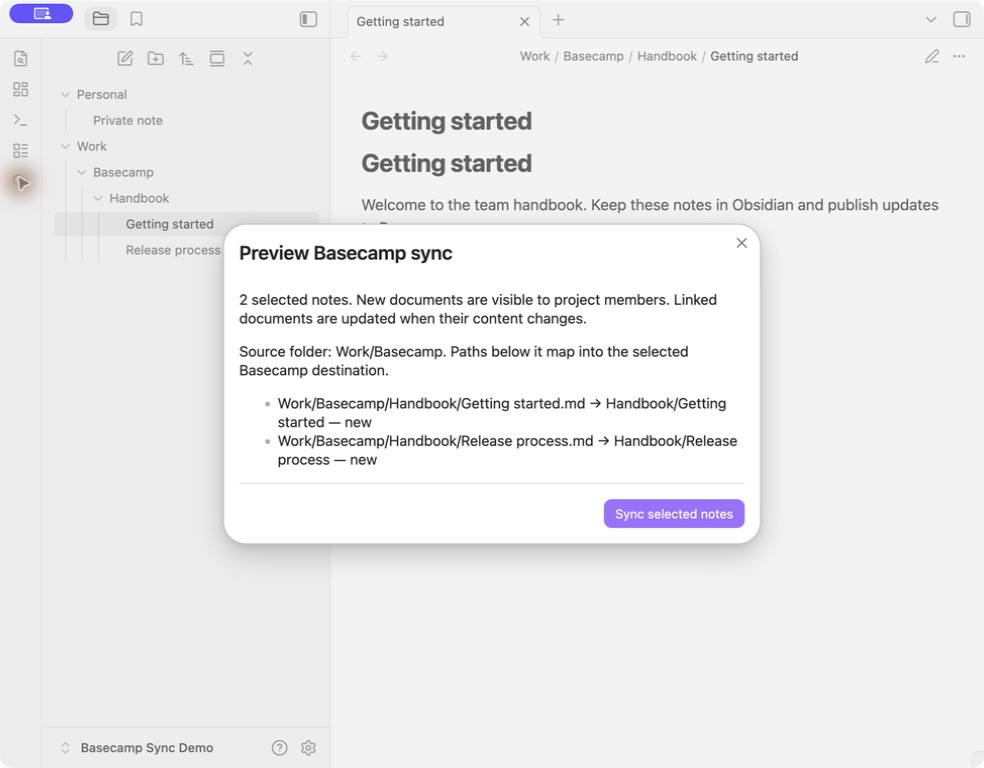
Task: Select Getting started note in tree
Action: coord(186,224)
